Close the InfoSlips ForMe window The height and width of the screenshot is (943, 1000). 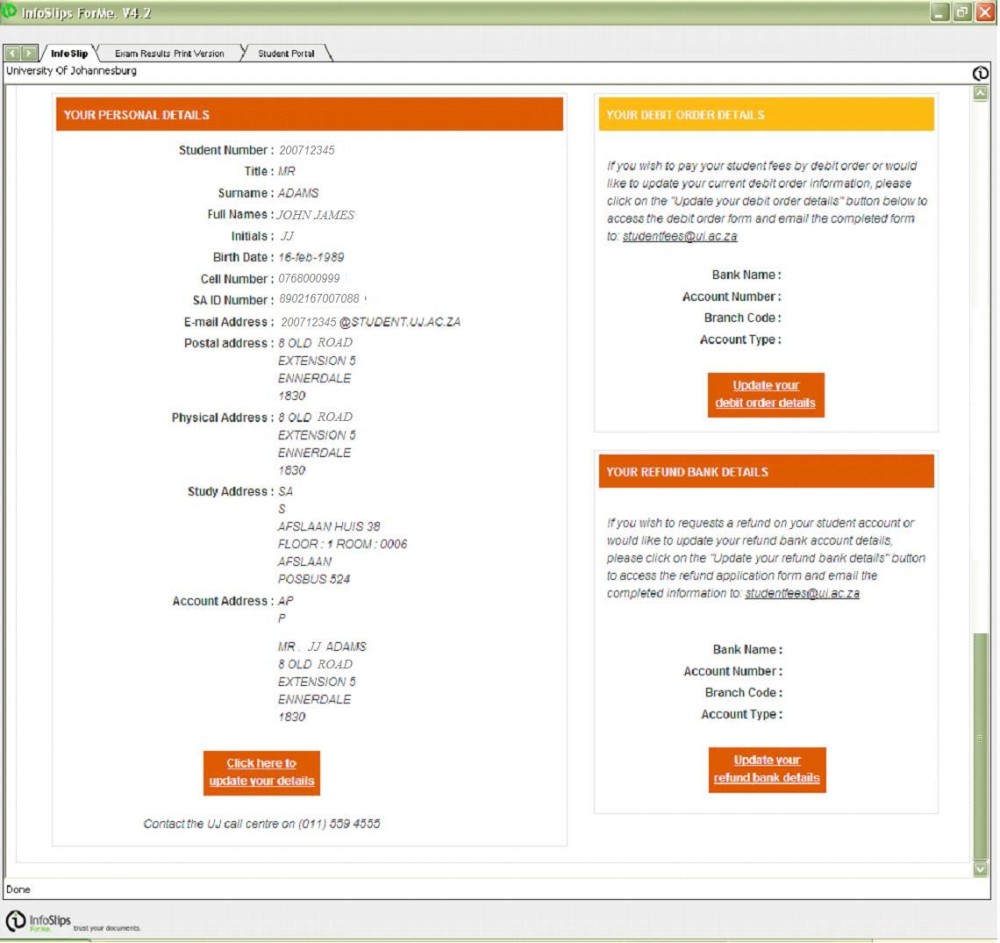(x=984, y=13)
